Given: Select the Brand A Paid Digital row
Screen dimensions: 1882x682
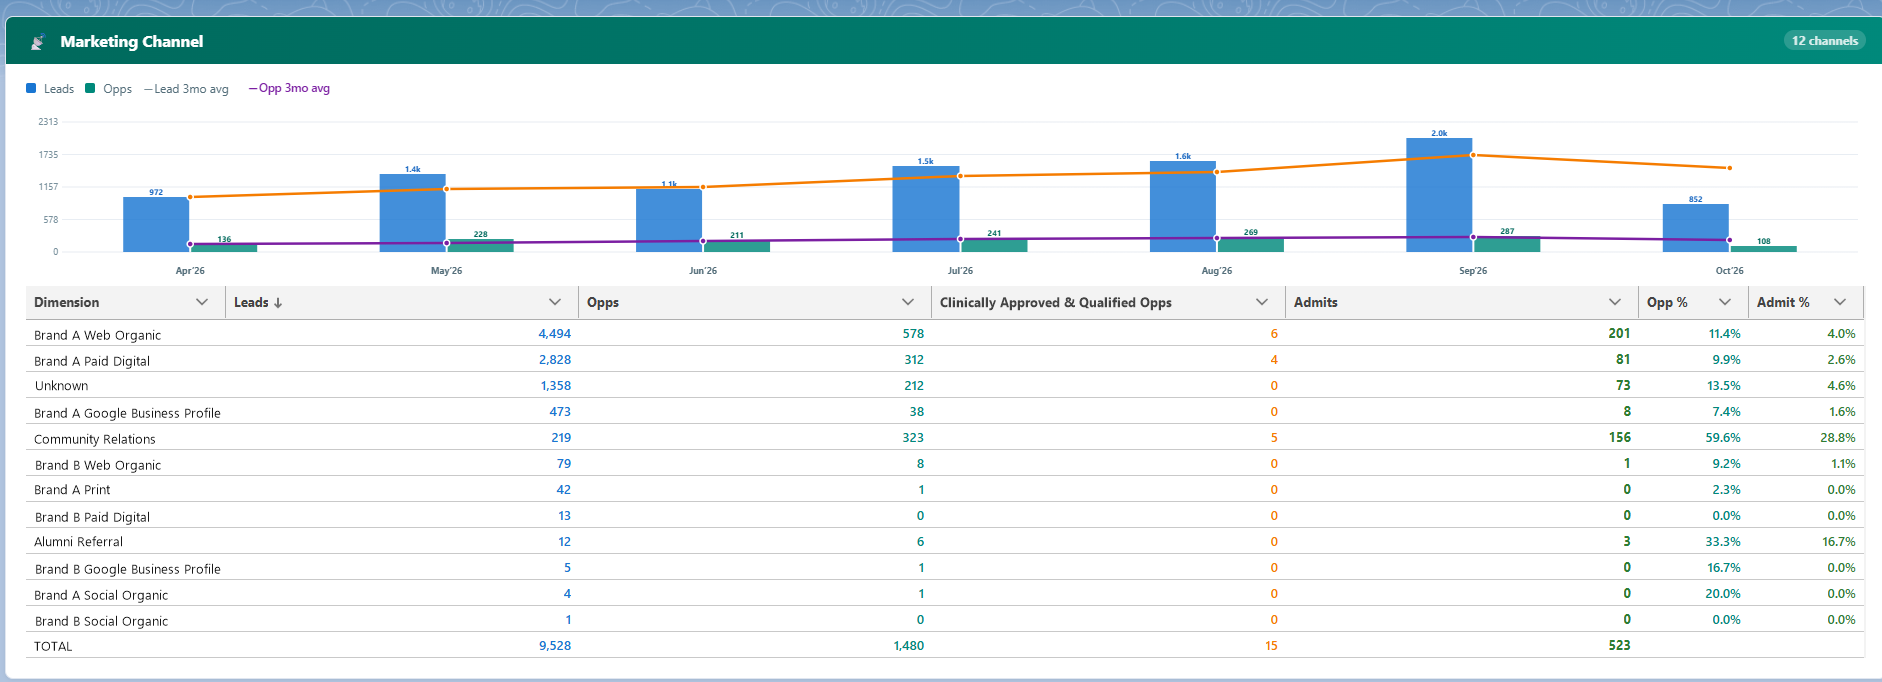Looking at the screenshot, I should [x=945, y=360].
